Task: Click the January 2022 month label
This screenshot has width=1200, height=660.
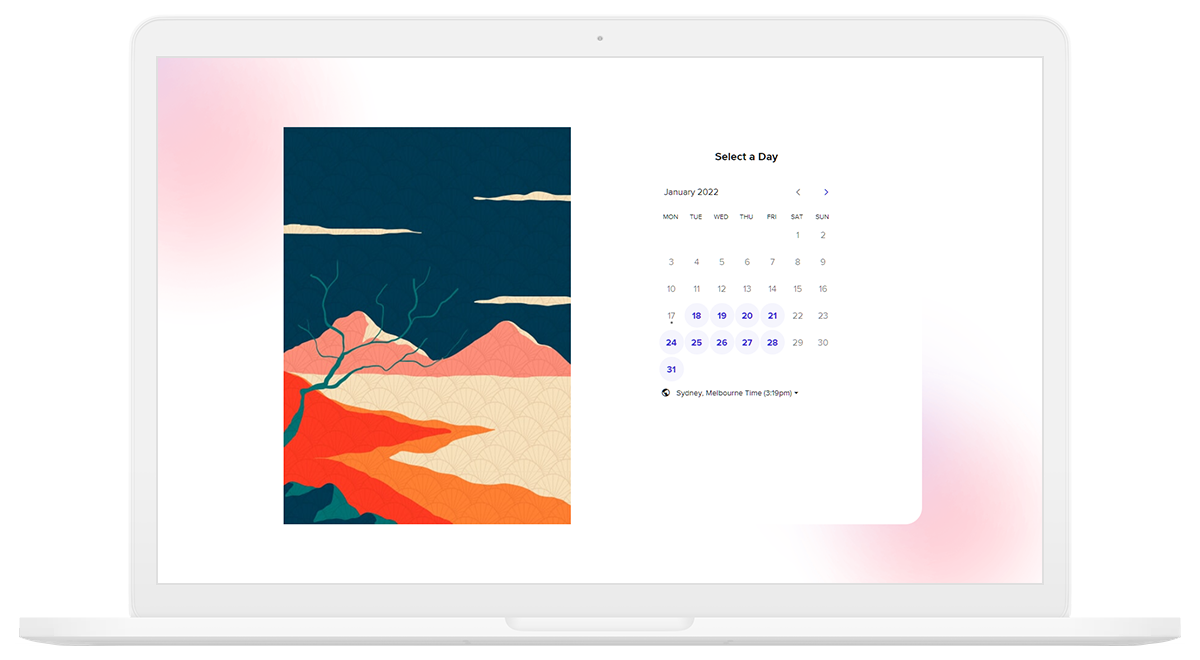Action: tap(691, 192)
